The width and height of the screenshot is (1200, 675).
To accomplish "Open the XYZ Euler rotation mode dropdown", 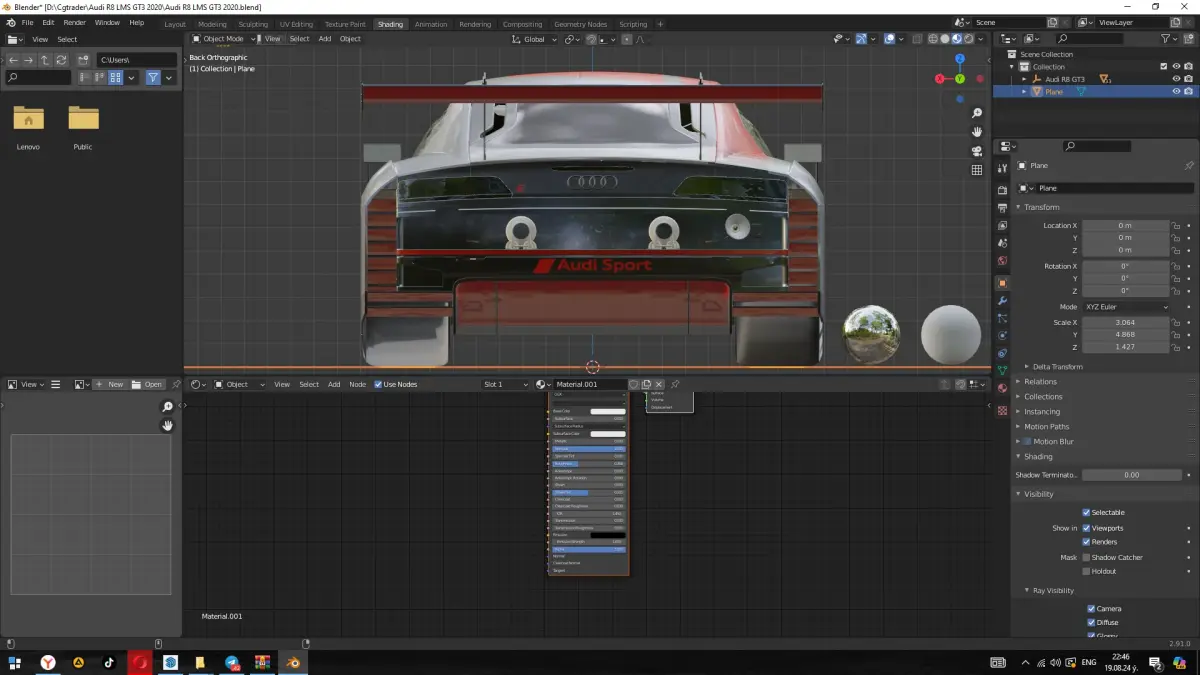I will pyautogui.click(x=1125, y=306).
